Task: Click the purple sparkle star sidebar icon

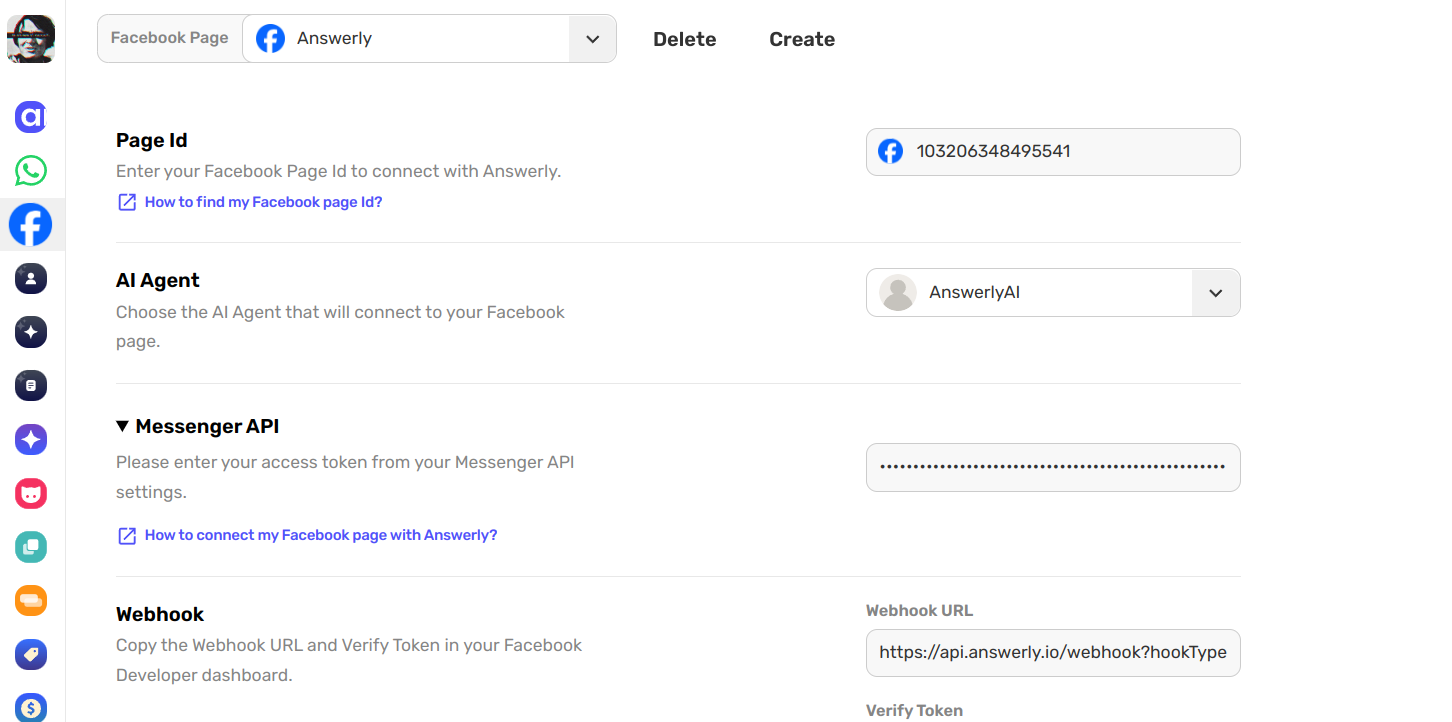Action: pos(31,439)
